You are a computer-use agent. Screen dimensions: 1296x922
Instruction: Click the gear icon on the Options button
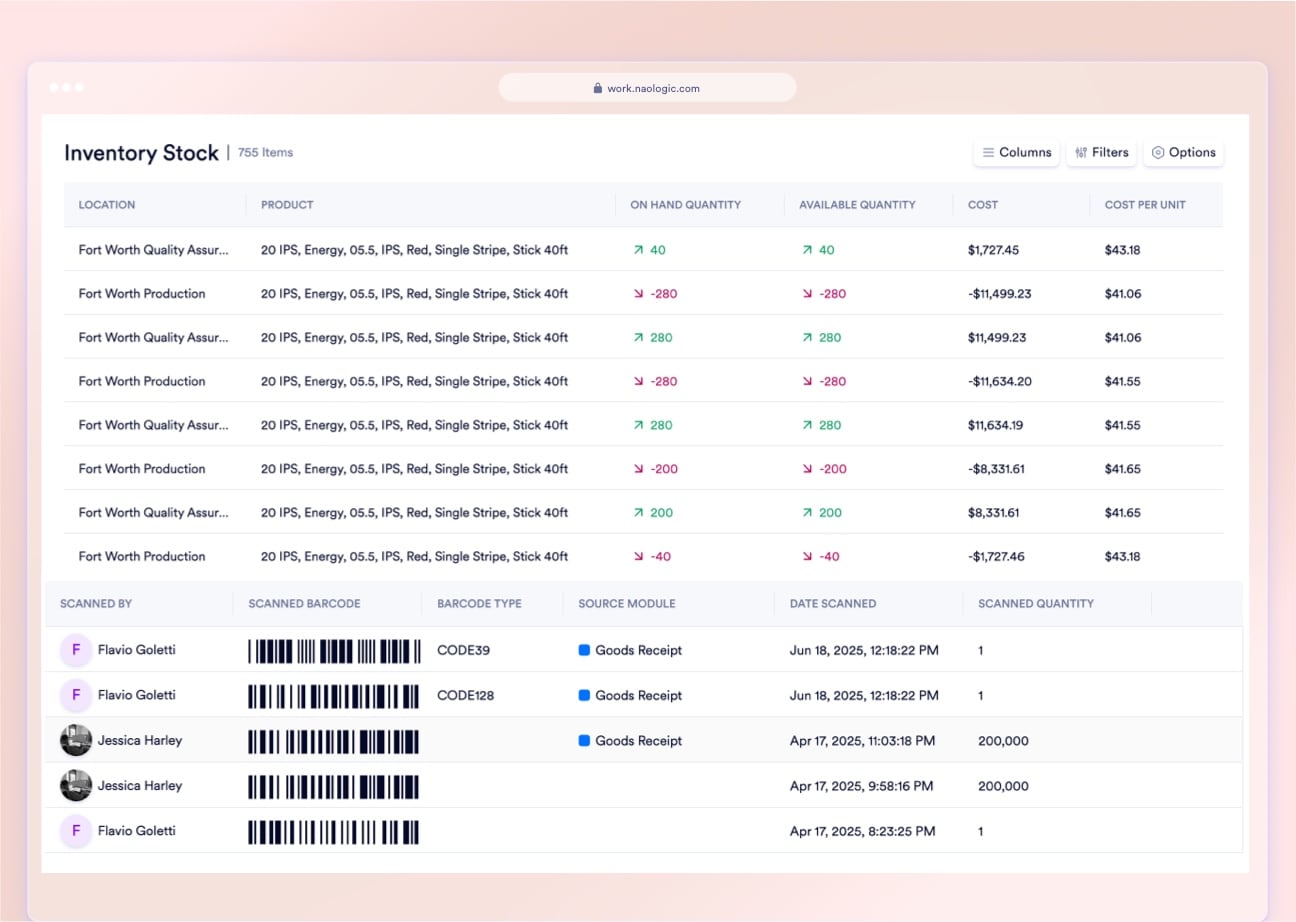point(1159,152)
